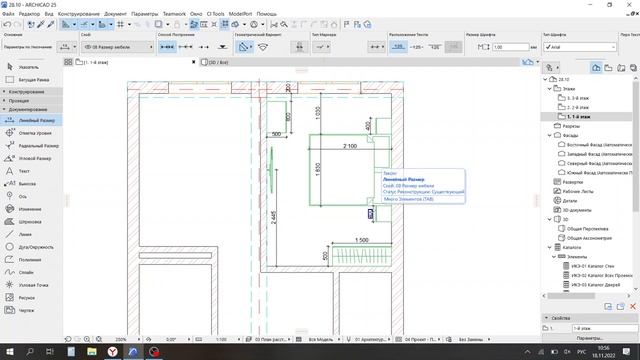
Task: Toggle dimension text with overline position
Action: click(x=435, y=47)
